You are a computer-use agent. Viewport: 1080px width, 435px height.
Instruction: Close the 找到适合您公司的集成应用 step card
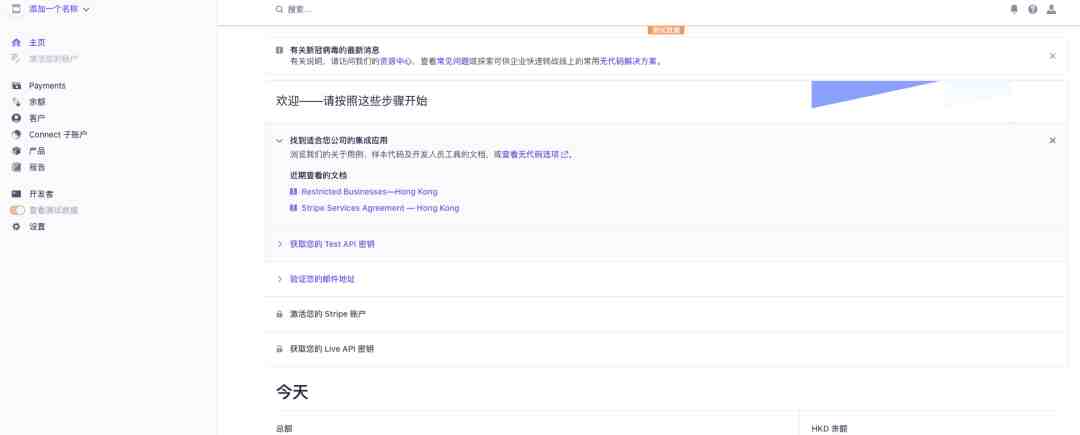(x=1052, y=140)
